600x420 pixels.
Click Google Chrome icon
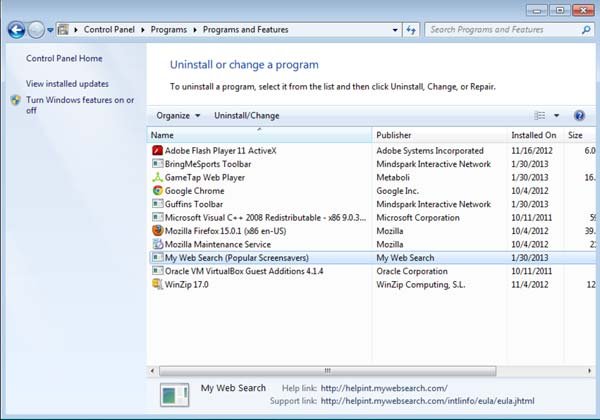click(x=157, y=190)
